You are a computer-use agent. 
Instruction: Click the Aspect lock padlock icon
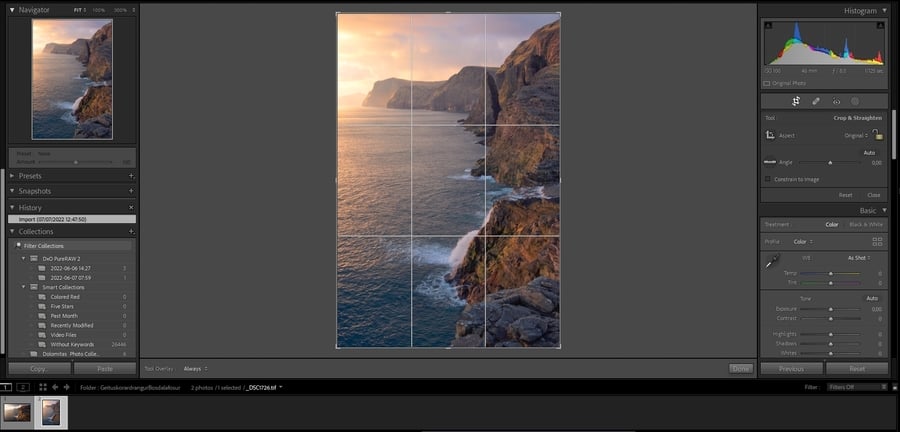(x=877, y=134)
